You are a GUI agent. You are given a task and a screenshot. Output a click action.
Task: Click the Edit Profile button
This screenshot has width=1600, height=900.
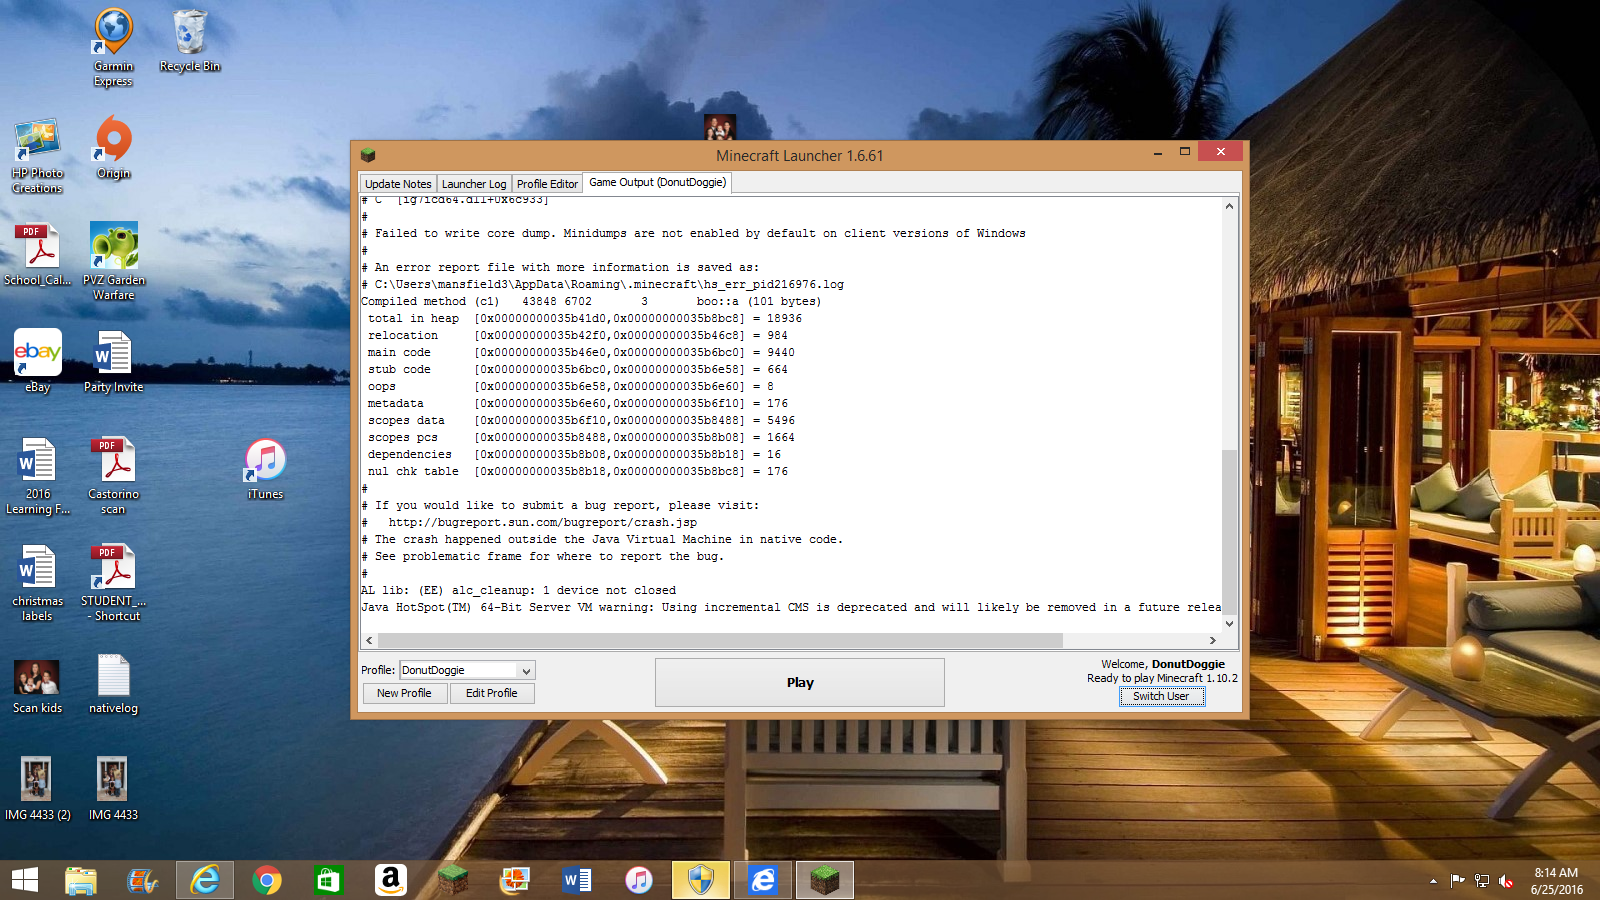492,693
